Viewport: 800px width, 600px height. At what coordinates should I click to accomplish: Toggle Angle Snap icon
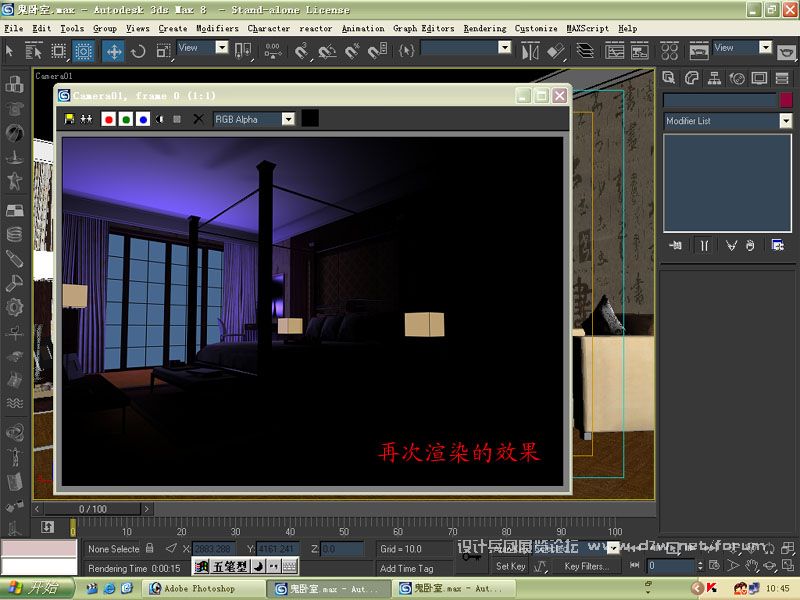click(327, 51)
